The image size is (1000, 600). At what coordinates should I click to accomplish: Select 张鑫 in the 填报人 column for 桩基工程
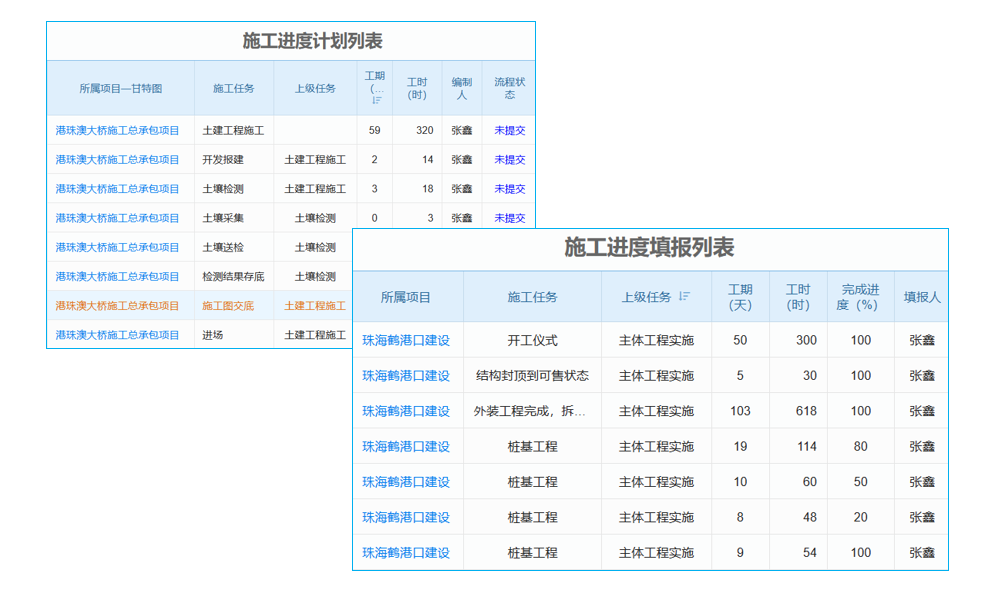point(921,446)
